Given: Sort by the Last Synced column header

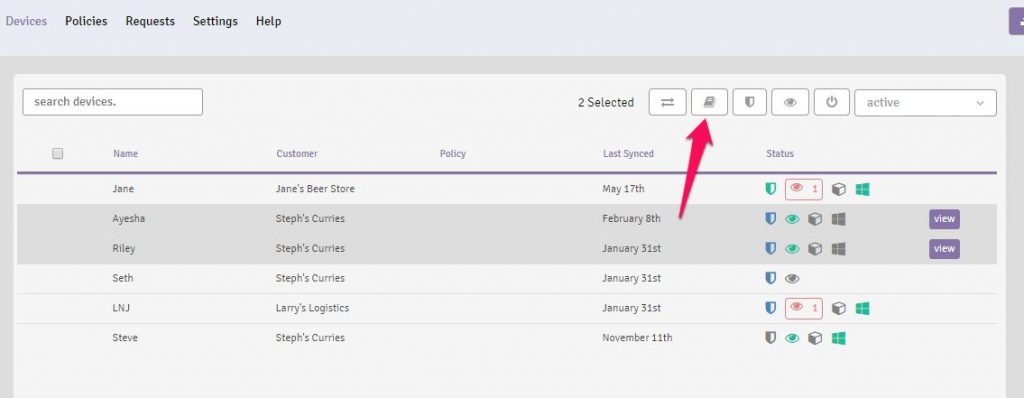Looking at the screenshot, I should (x=628, y=154).
